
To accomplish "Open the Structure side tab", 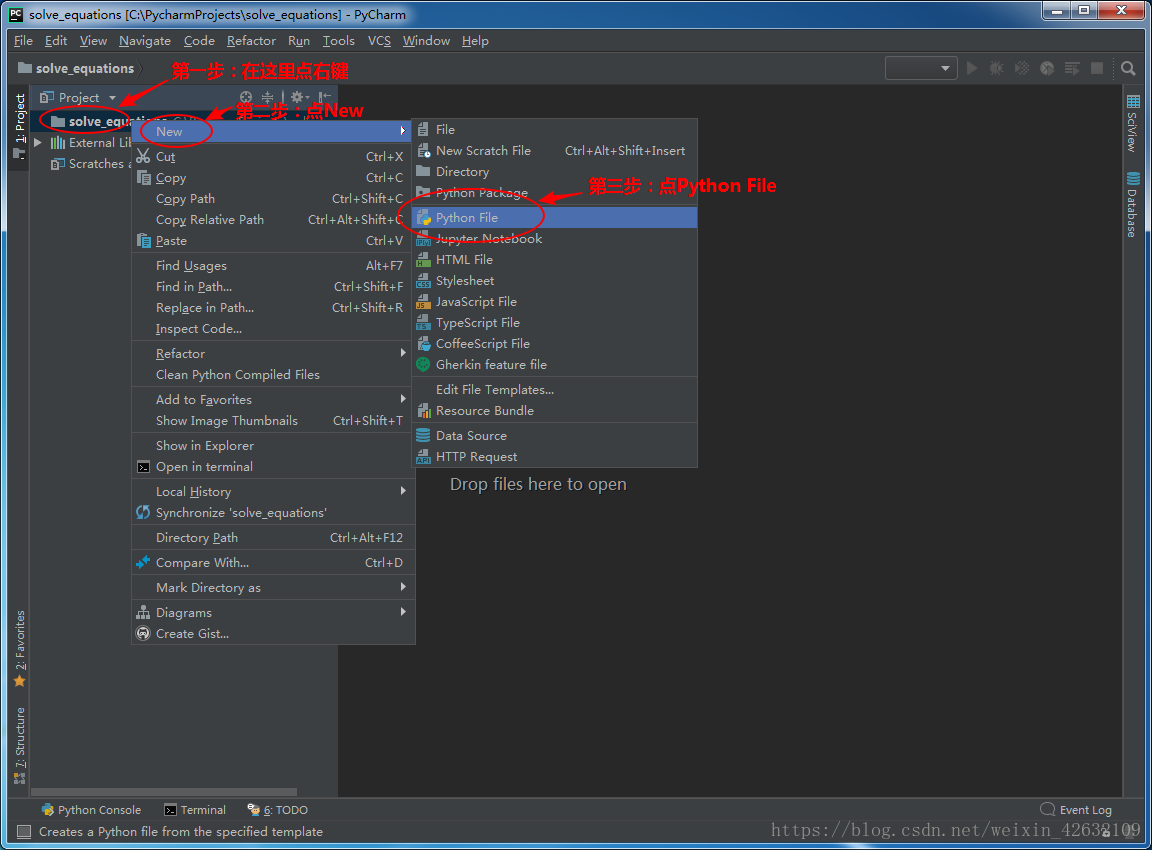I will coord(20,745).
